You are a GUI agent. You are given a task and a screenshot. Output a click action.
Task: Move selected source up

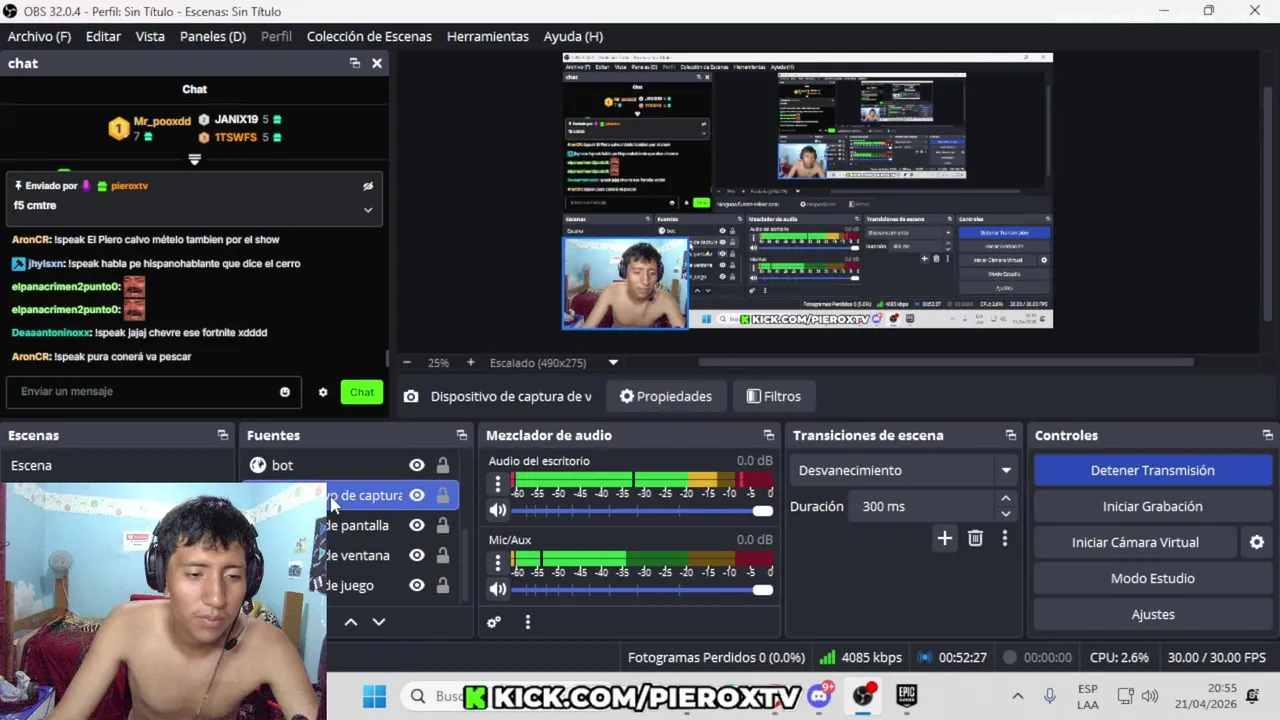351,622
